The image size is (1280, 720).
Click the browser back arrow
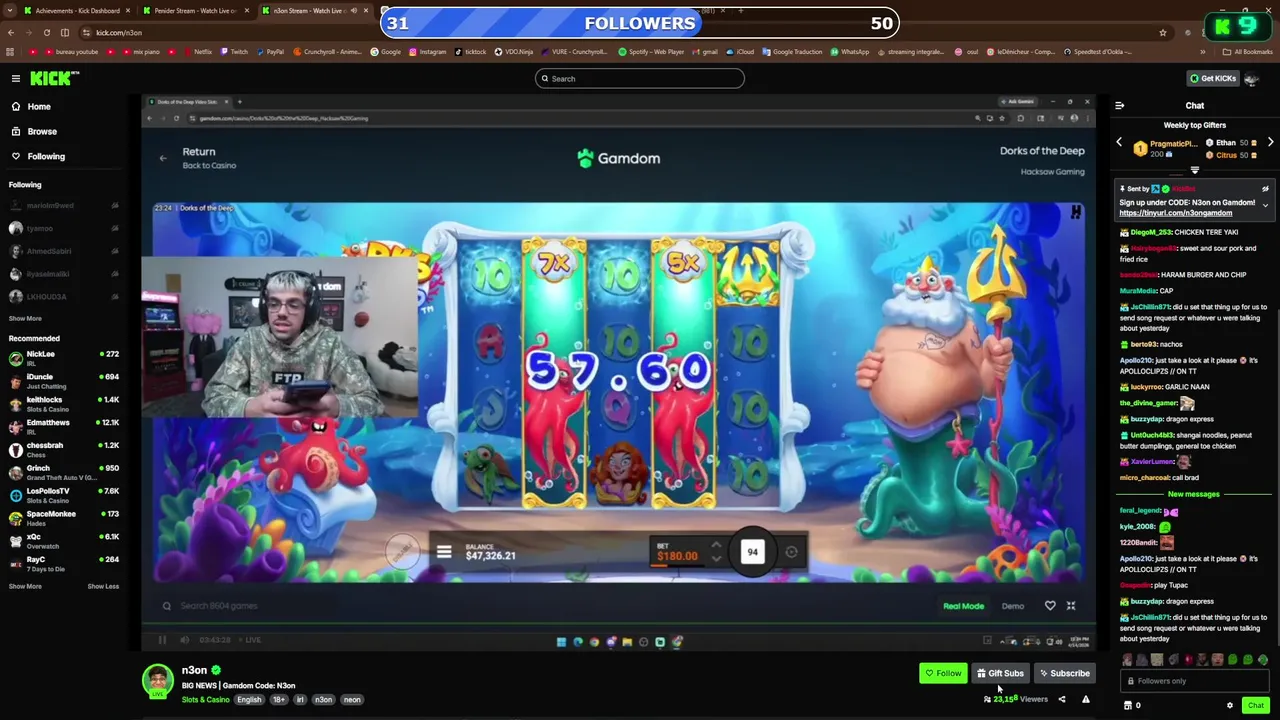pyautogui.click(x=11, y=32)
